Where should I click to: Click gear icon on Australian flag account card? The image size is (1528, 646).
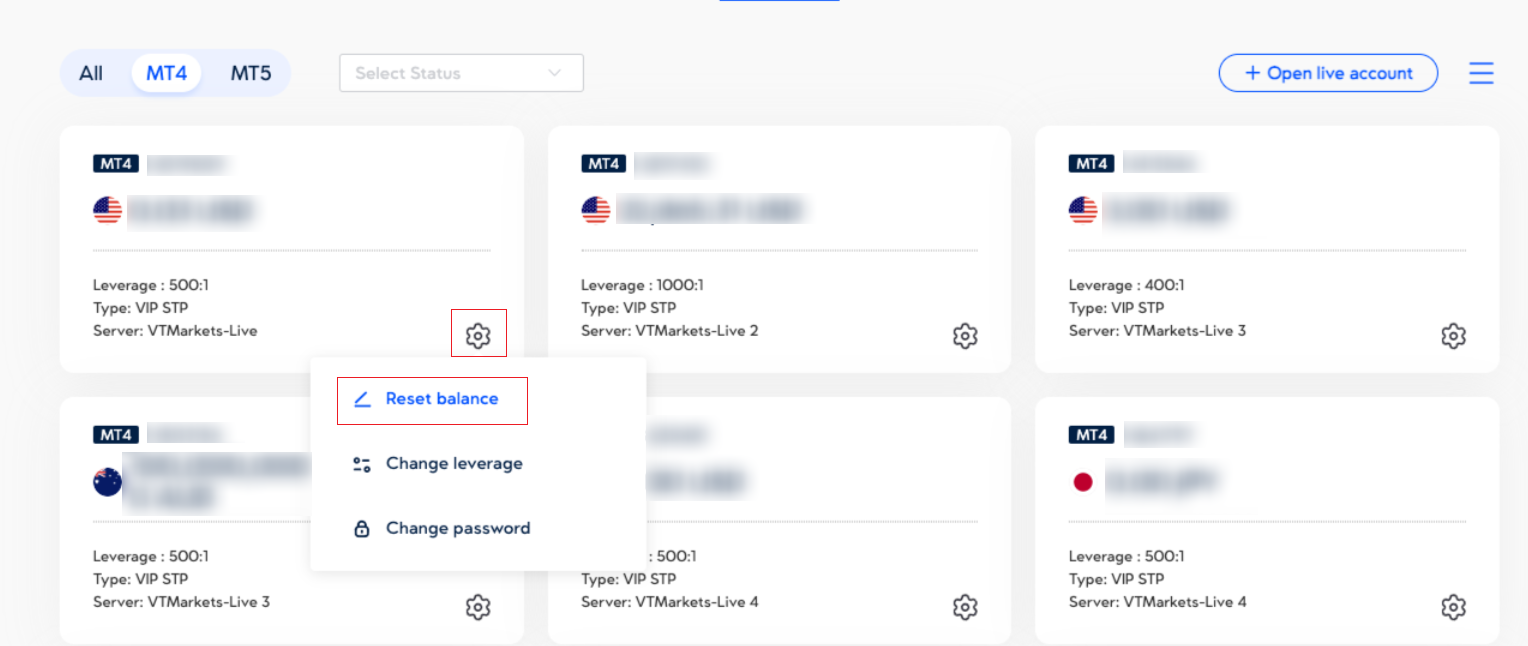coord(478,607)
